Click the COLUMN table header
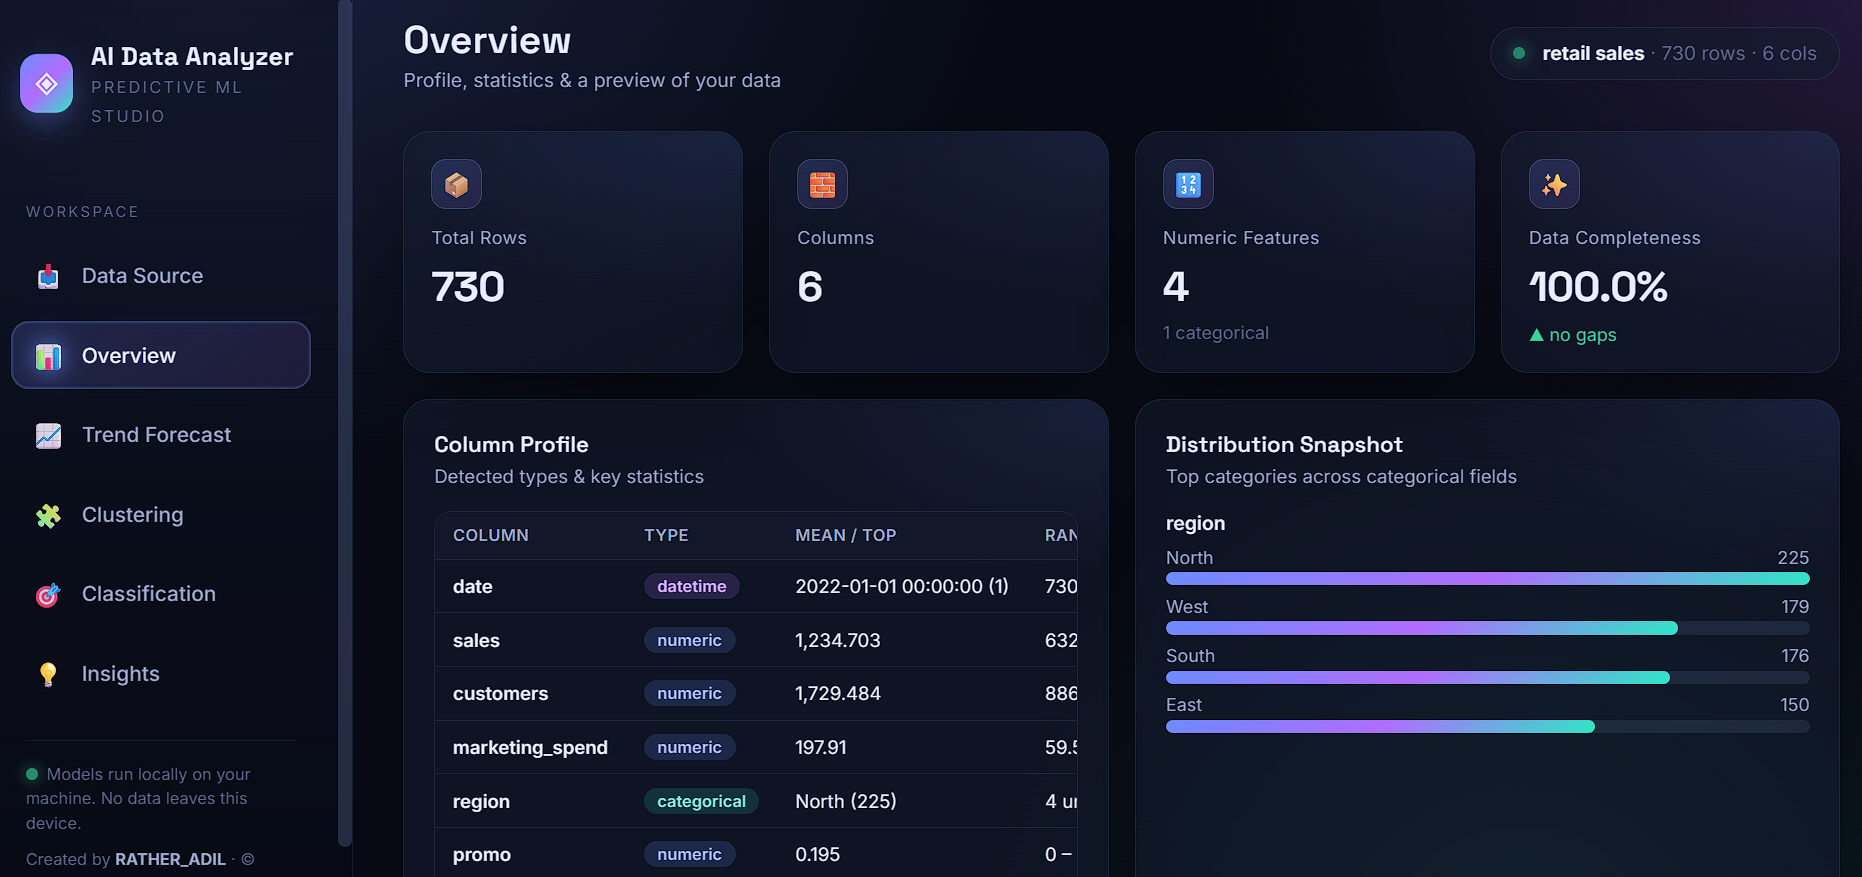Viewport: 1862px width, 877px height. (x=491, y=535)
